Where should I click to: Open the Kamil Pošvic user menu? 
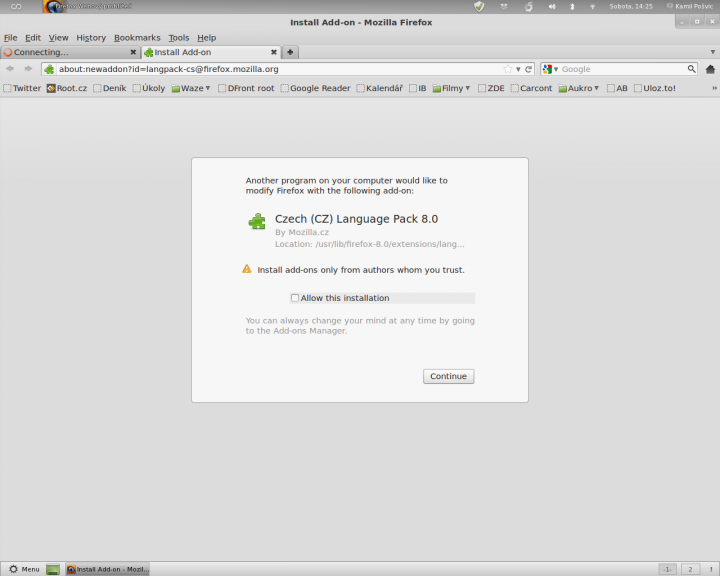pyautogui.click(x=690, y=6)
